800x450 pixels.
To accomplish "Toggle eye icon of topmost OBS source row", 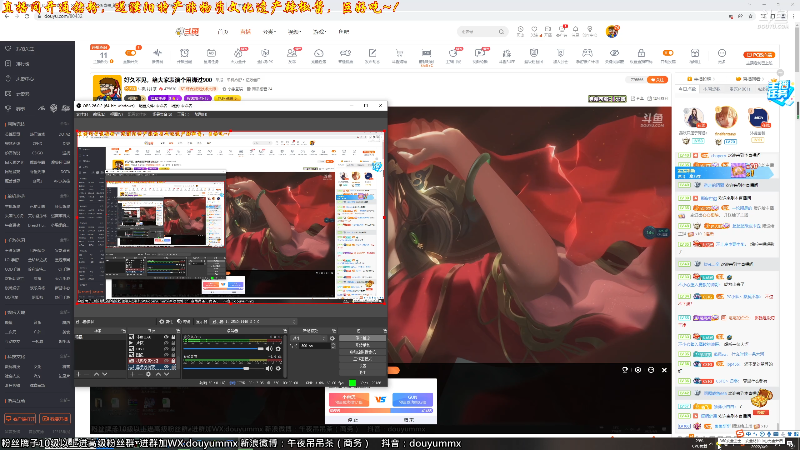I will tap(166, 337).
